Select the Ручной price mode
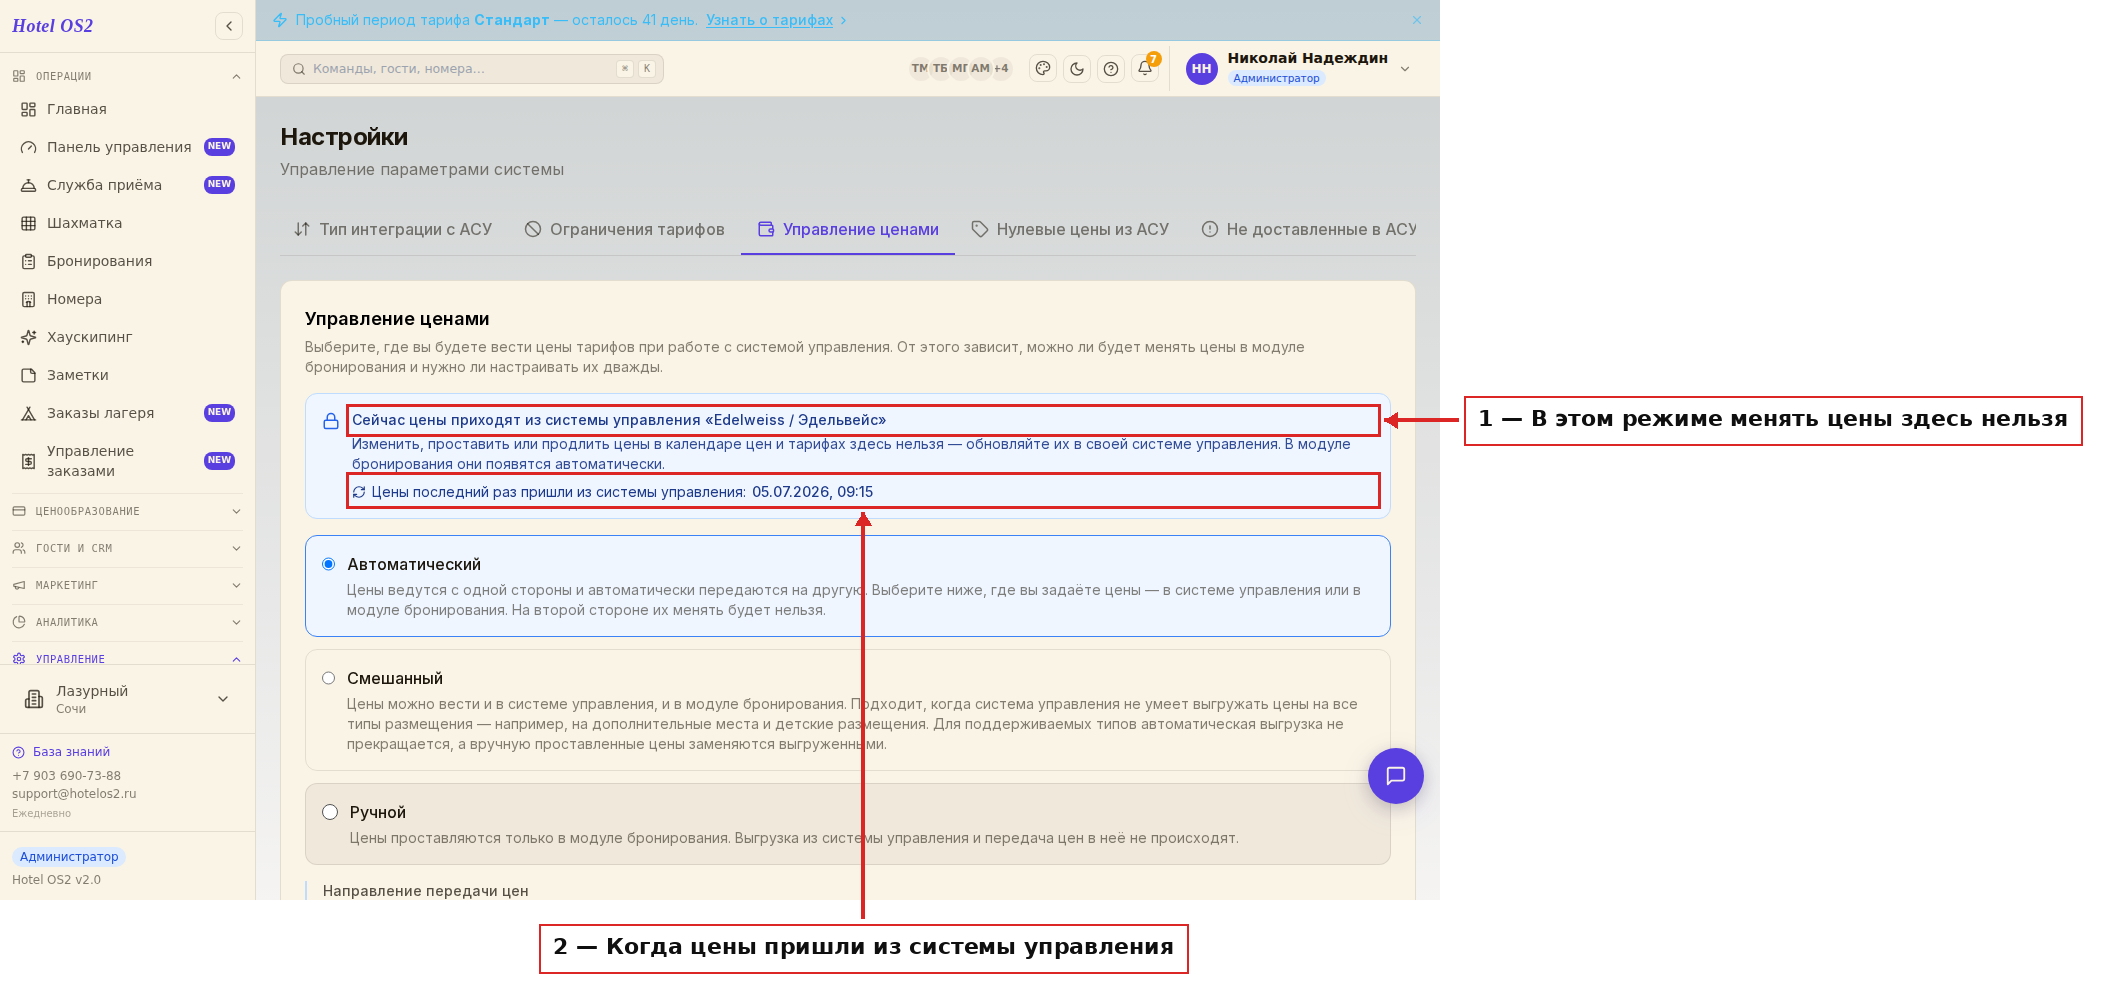 pos(330,812)
